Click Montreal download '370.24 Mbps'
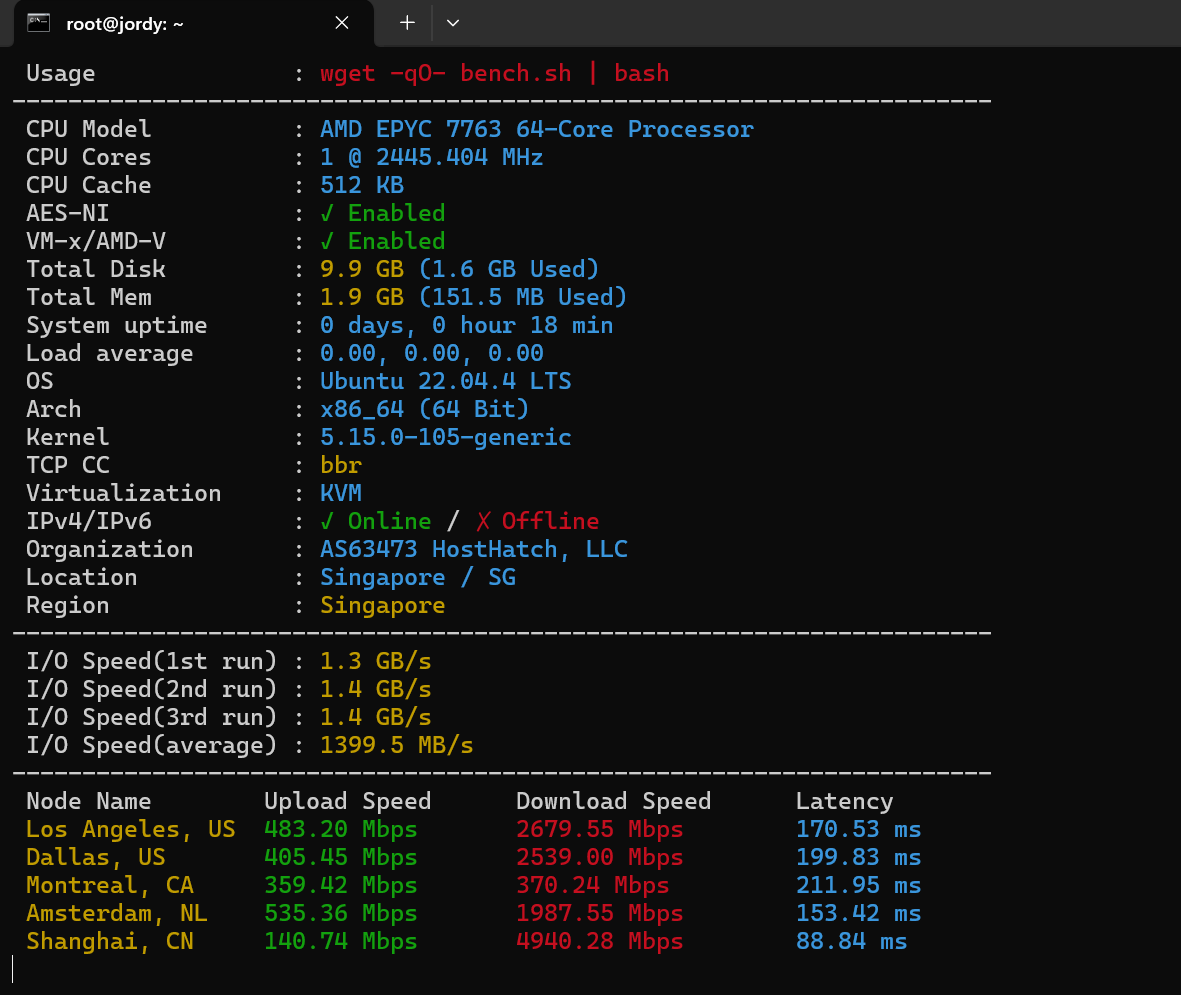Viewport: 1181px width, 995px height. click(593, 885)
